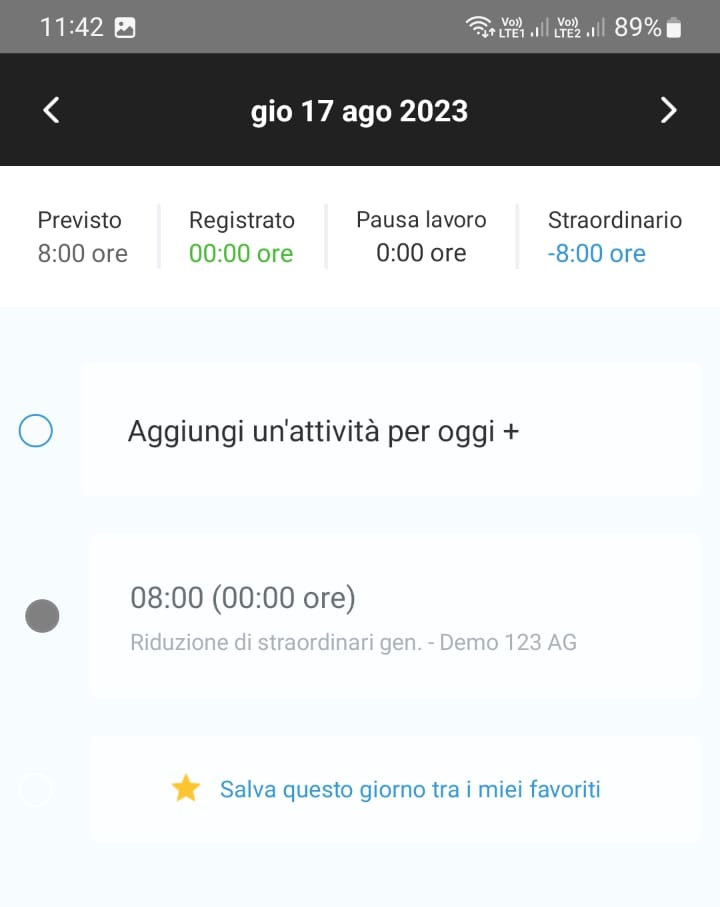Tap the yellow star favorites icon

(x=186, y=788)
